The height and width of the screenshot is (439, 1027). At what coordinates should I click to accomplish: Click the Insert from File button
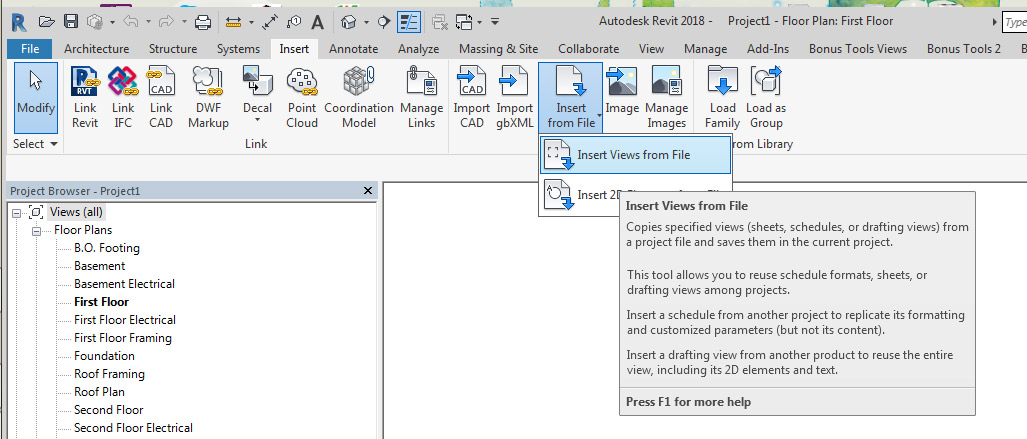pos(570,98)
